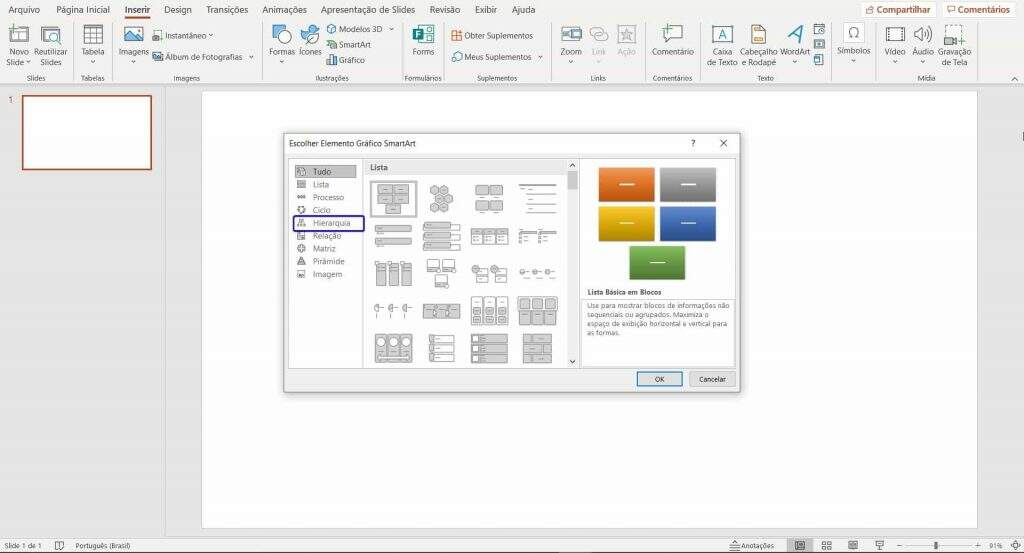Open the Meus Suplementos dropdown
The image size is (1024, 553).
click(540, 57)
